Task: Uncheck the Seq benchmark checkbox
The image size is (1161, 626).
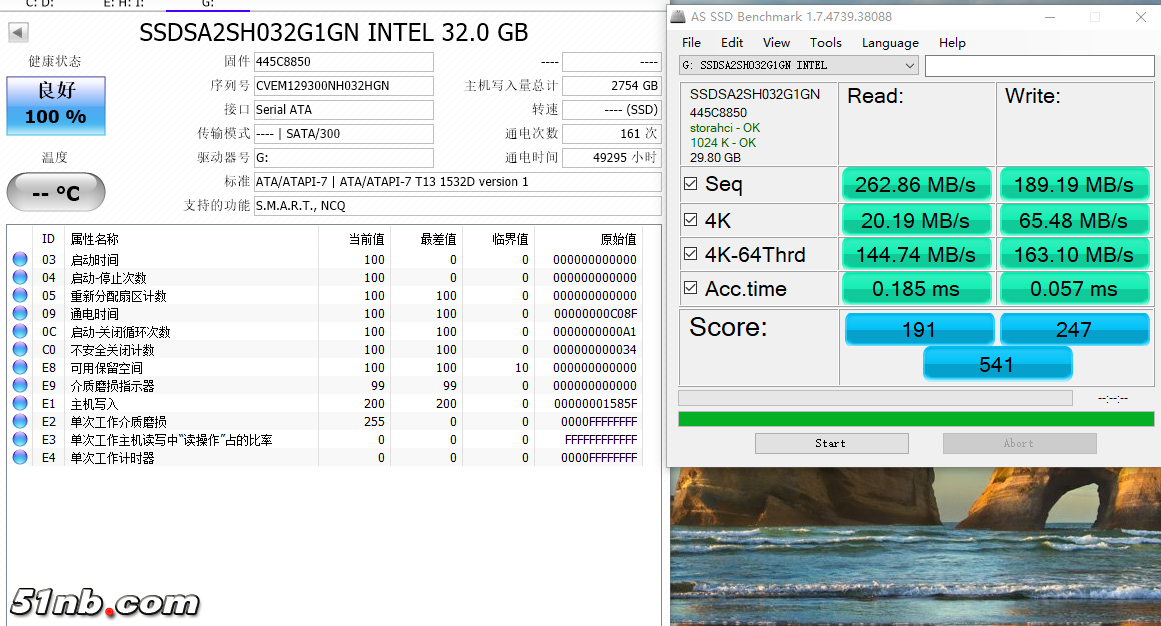Action: pos(690,184)
